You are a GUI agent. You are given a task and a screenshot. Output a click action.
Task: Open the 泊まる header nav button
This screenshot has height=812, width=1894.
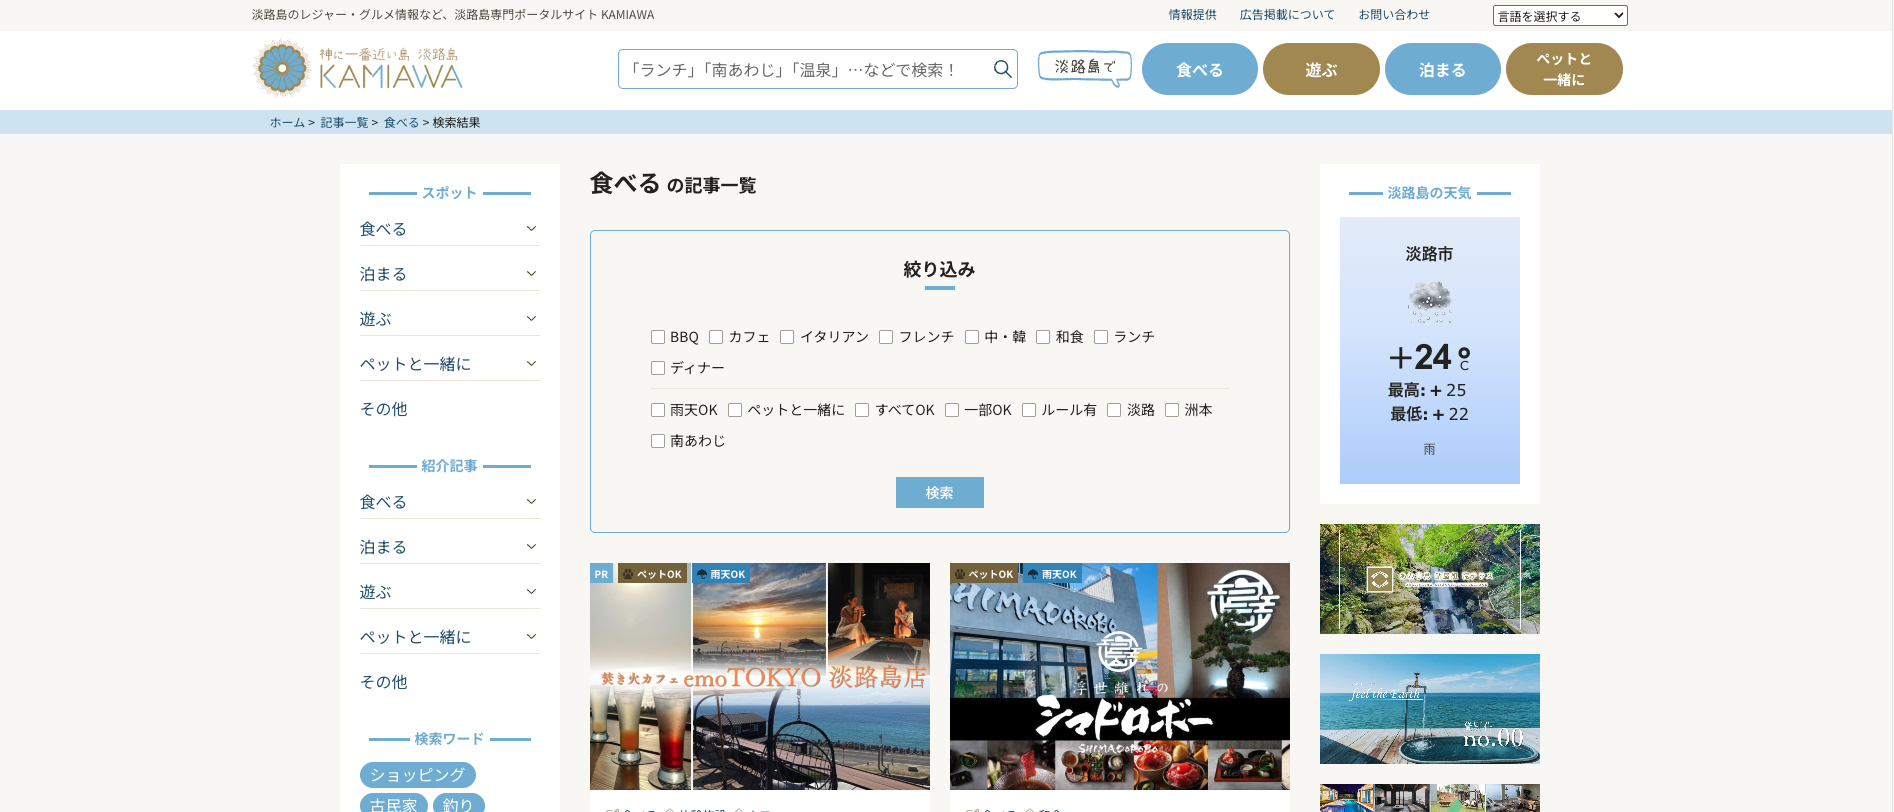[x=1442, y=69]
